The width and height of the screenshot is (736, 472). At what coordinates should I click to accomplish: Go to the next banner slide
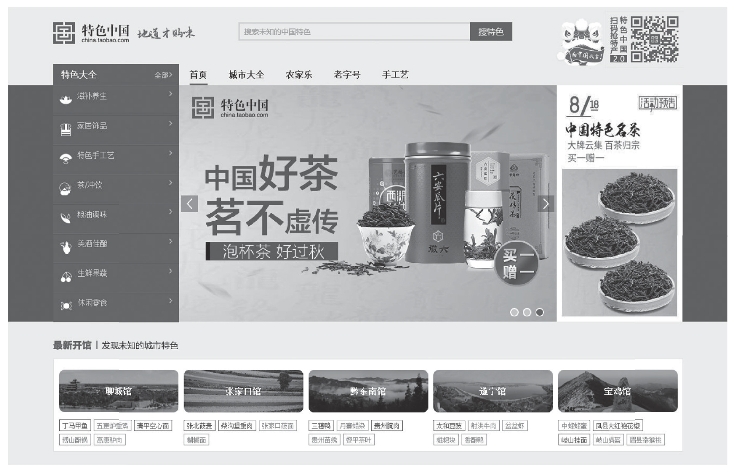pos(545,204)
